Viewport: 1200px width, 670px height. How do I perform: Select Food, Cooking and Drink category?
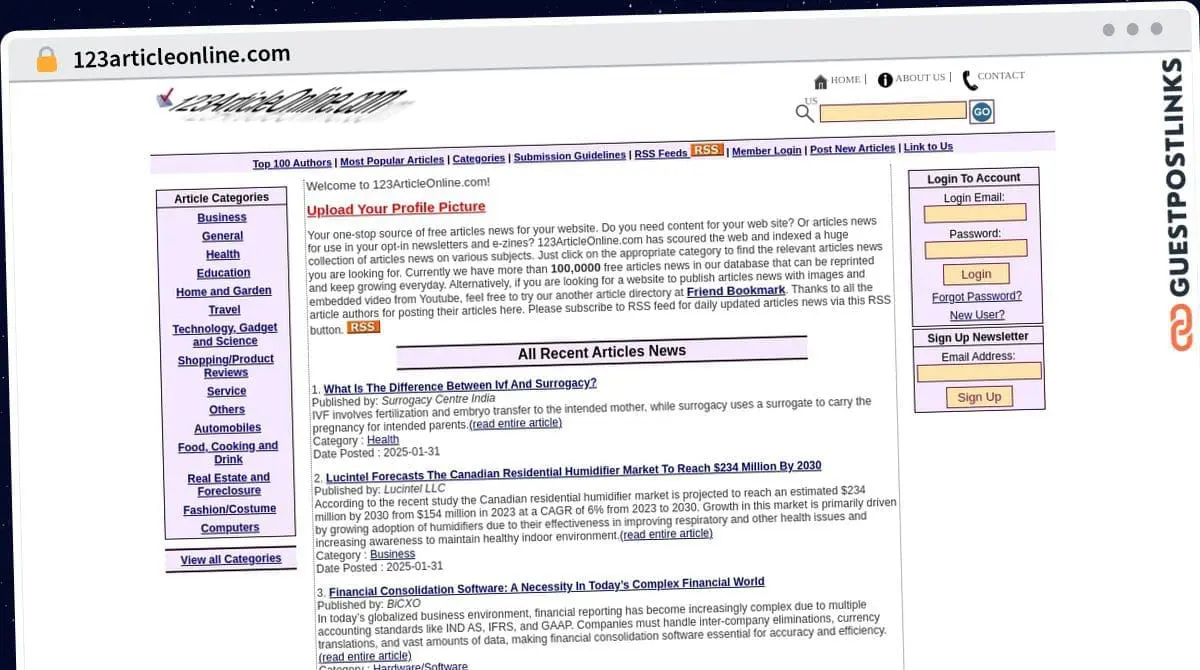(228, 453)
